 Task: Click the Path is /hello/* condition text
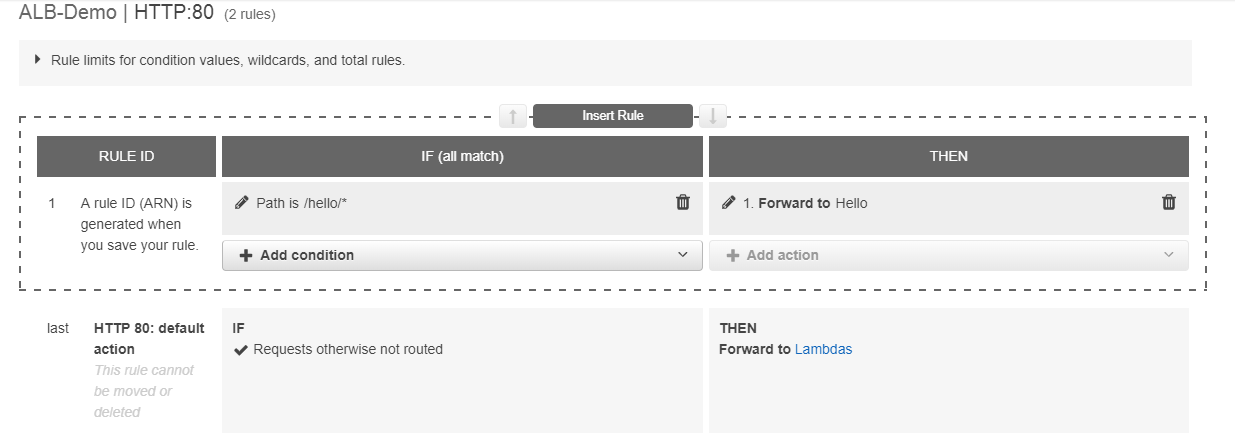[x=302, y=203]
